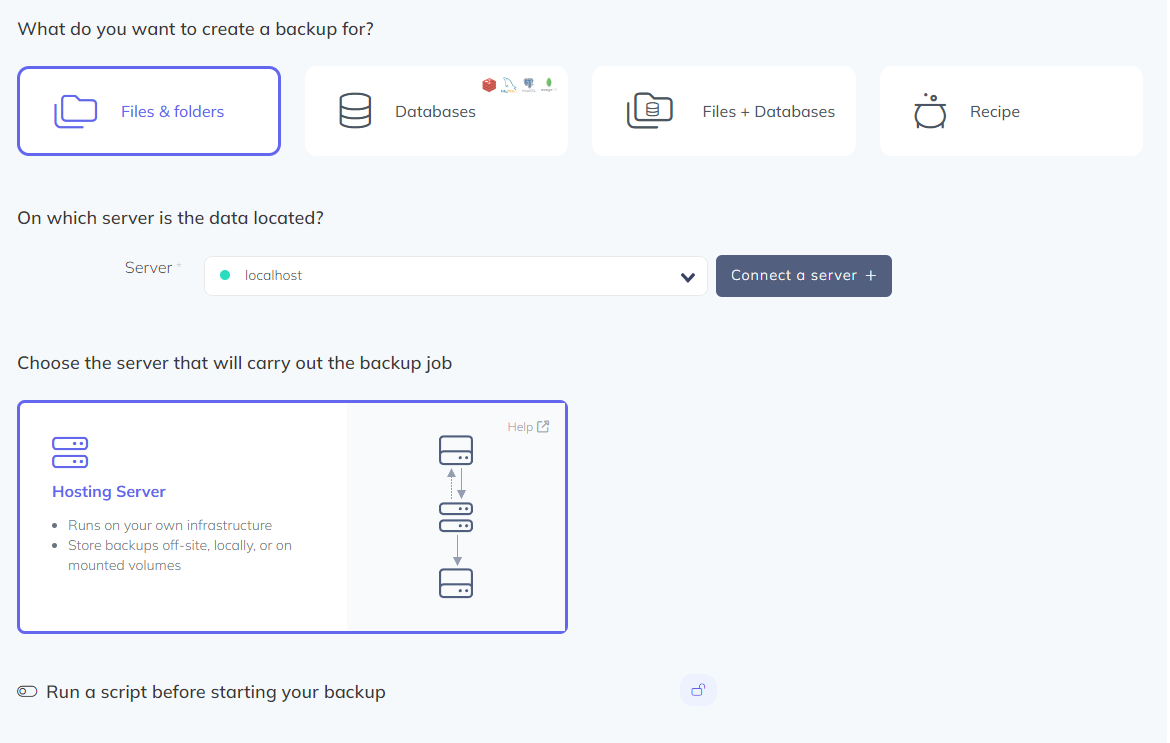Screen dimensions: 1170x743
Task: Click the database cylinder icon on Databases card
Action: 355,111
